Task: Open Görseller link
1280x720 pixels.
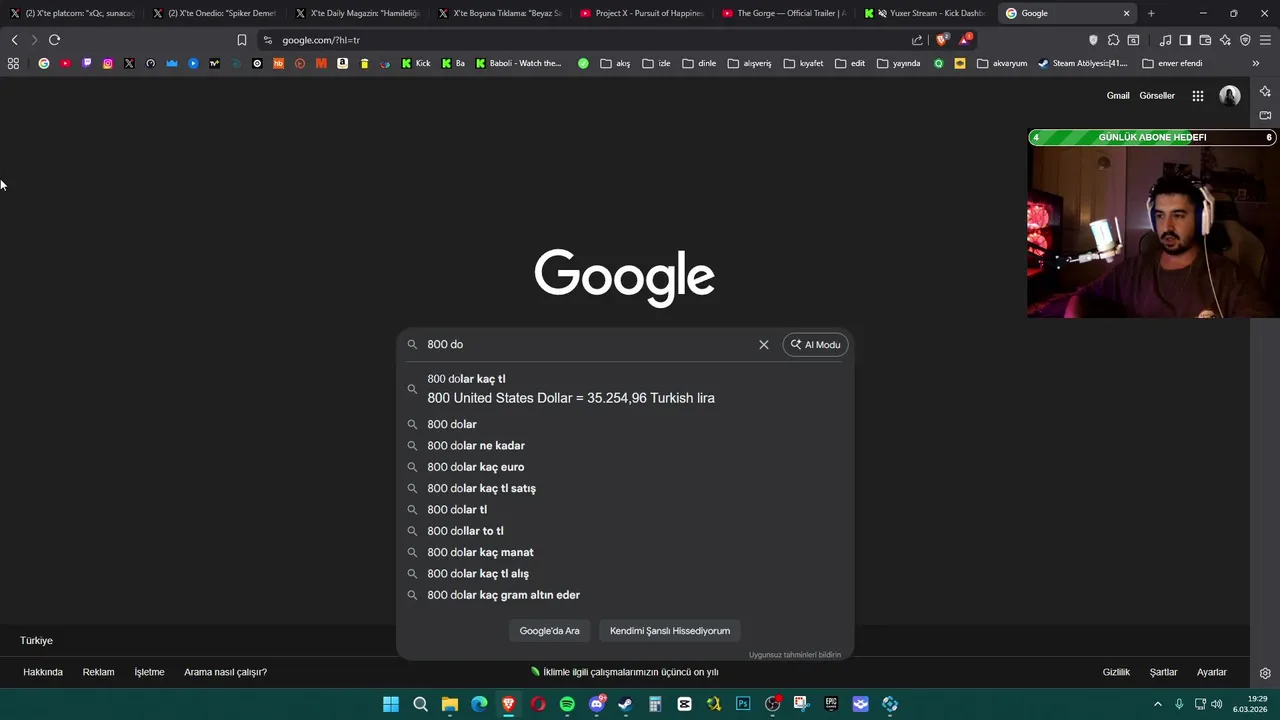Action: (x=1157, y=96)
